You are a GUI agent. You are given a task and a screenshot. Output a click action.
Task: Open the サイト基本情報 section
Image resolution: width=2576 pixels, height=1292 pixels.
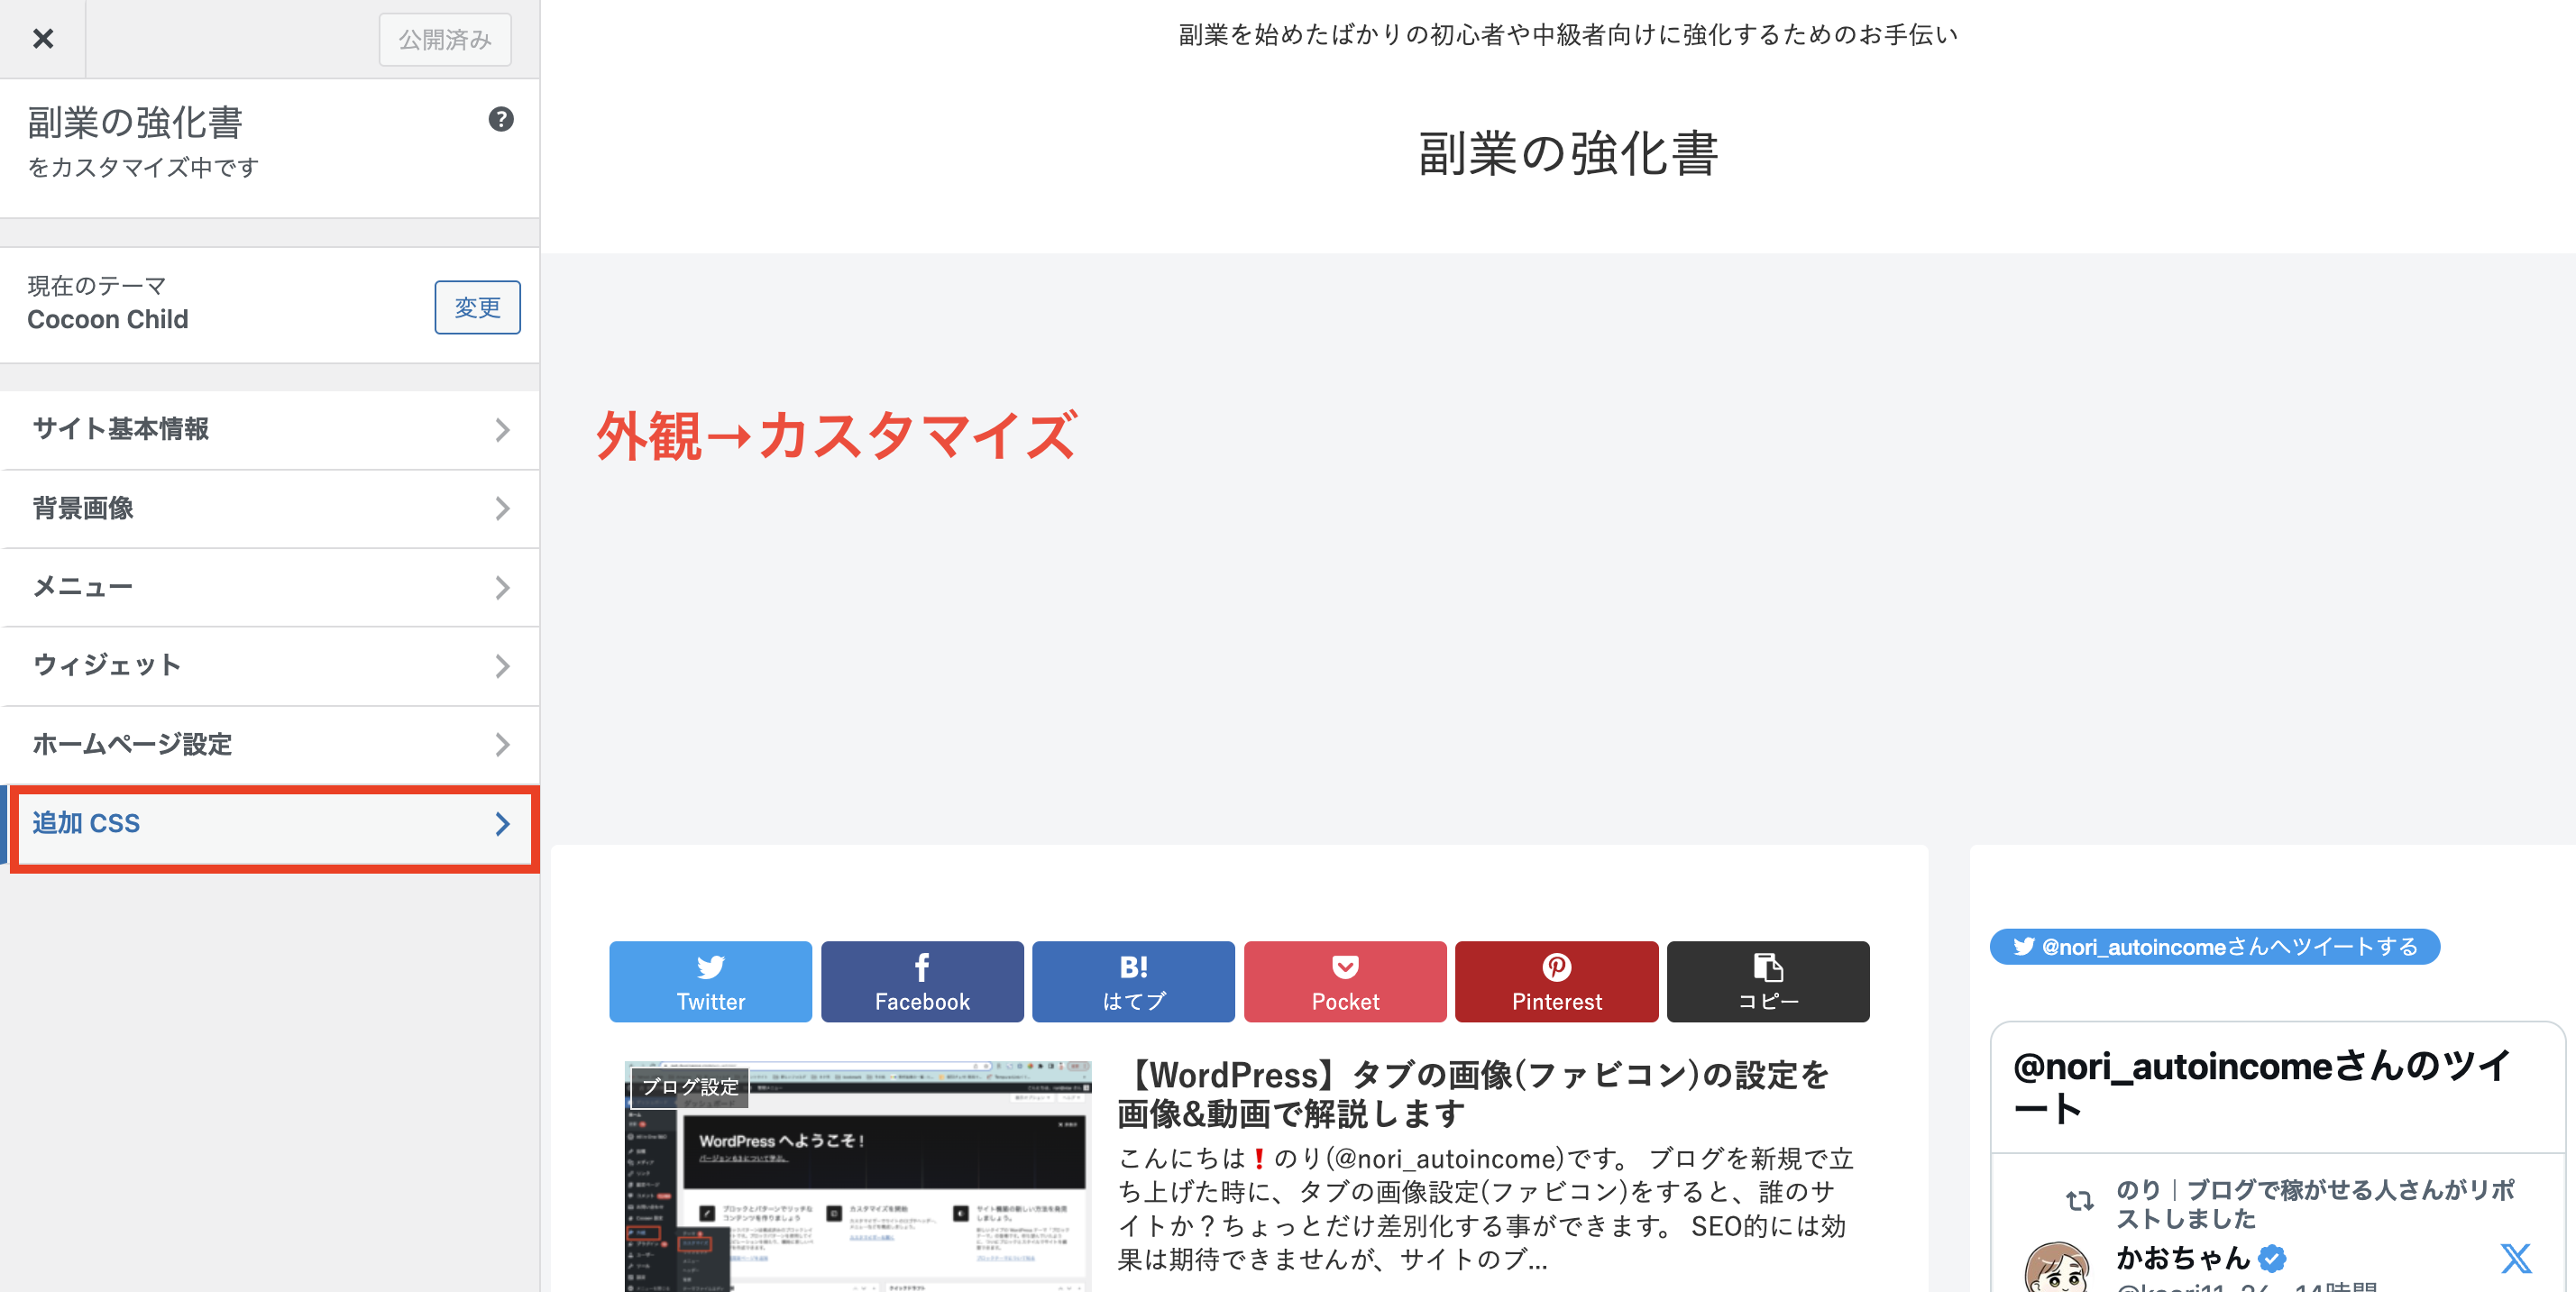270,429
